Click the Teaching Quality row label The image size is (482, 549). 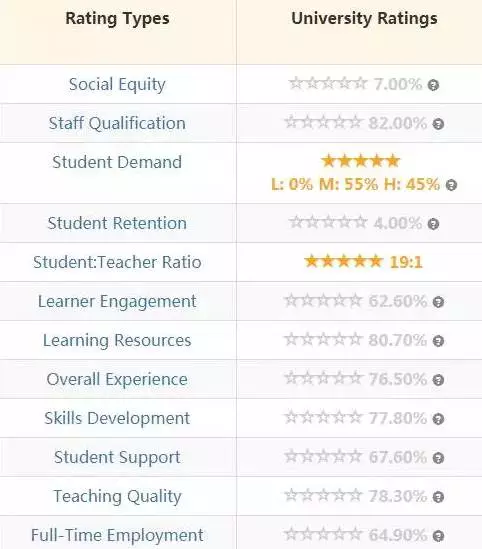click(x=117, y=496)
